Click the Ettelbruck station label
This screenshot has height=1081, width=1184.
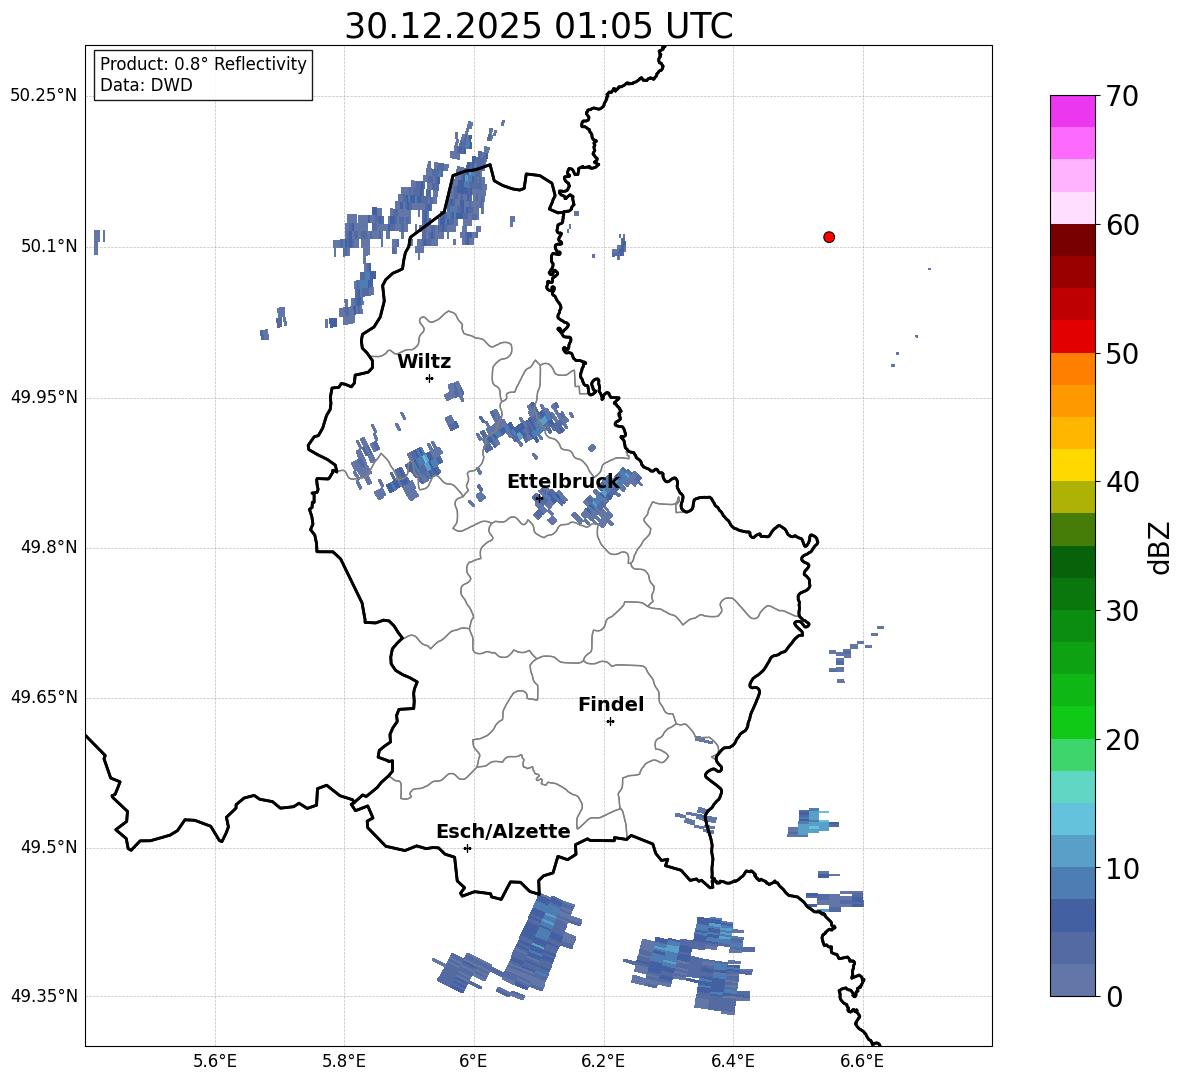tap(563, 482)
